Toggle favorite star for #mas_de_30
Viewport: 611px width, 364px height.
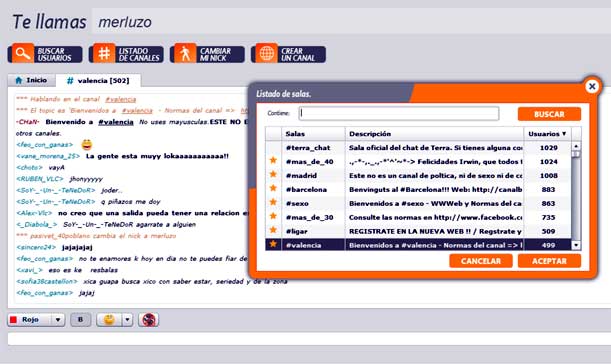pyautogui.click(x=273, y=216)
